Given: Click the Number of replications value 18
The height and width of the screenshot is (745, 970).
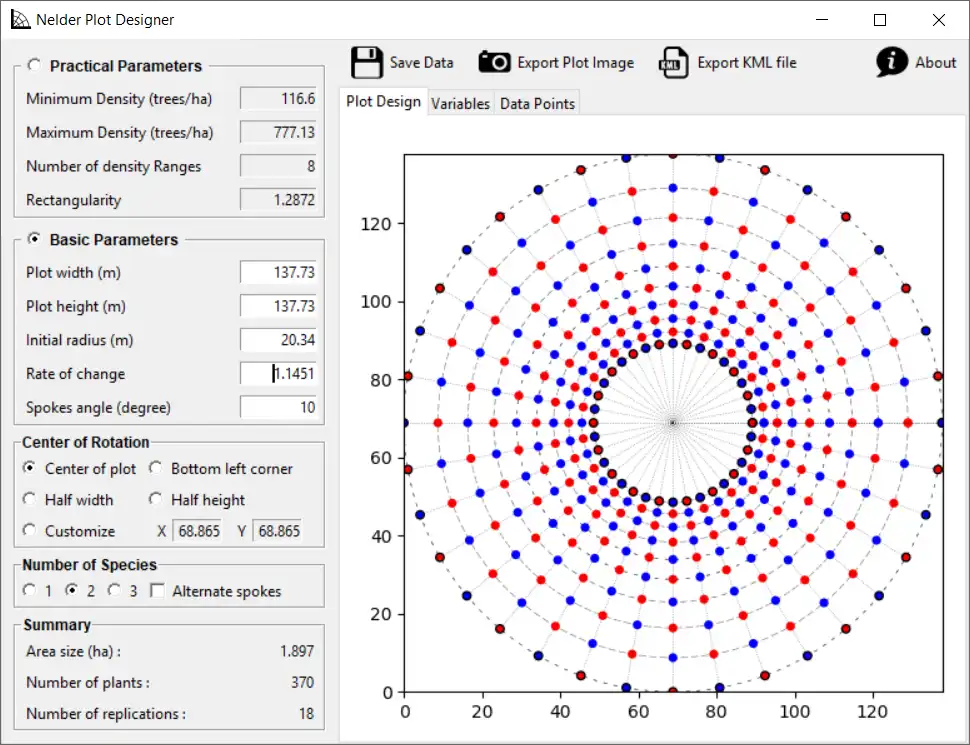Looking at the screenshot, I should point(307,713).
